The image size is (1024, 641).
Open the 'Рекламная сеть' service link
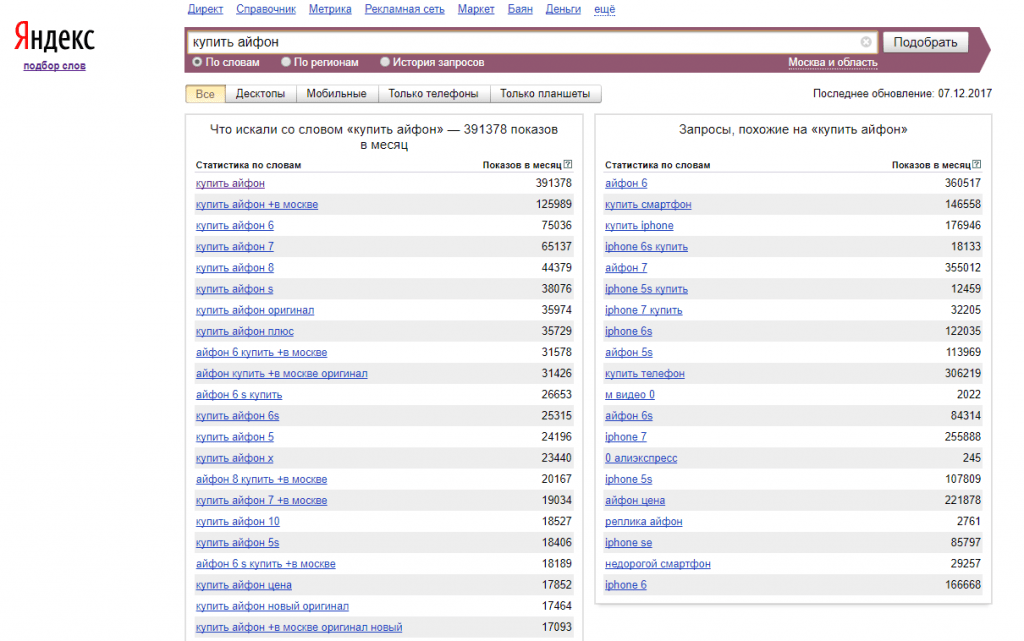click(404, 9)
